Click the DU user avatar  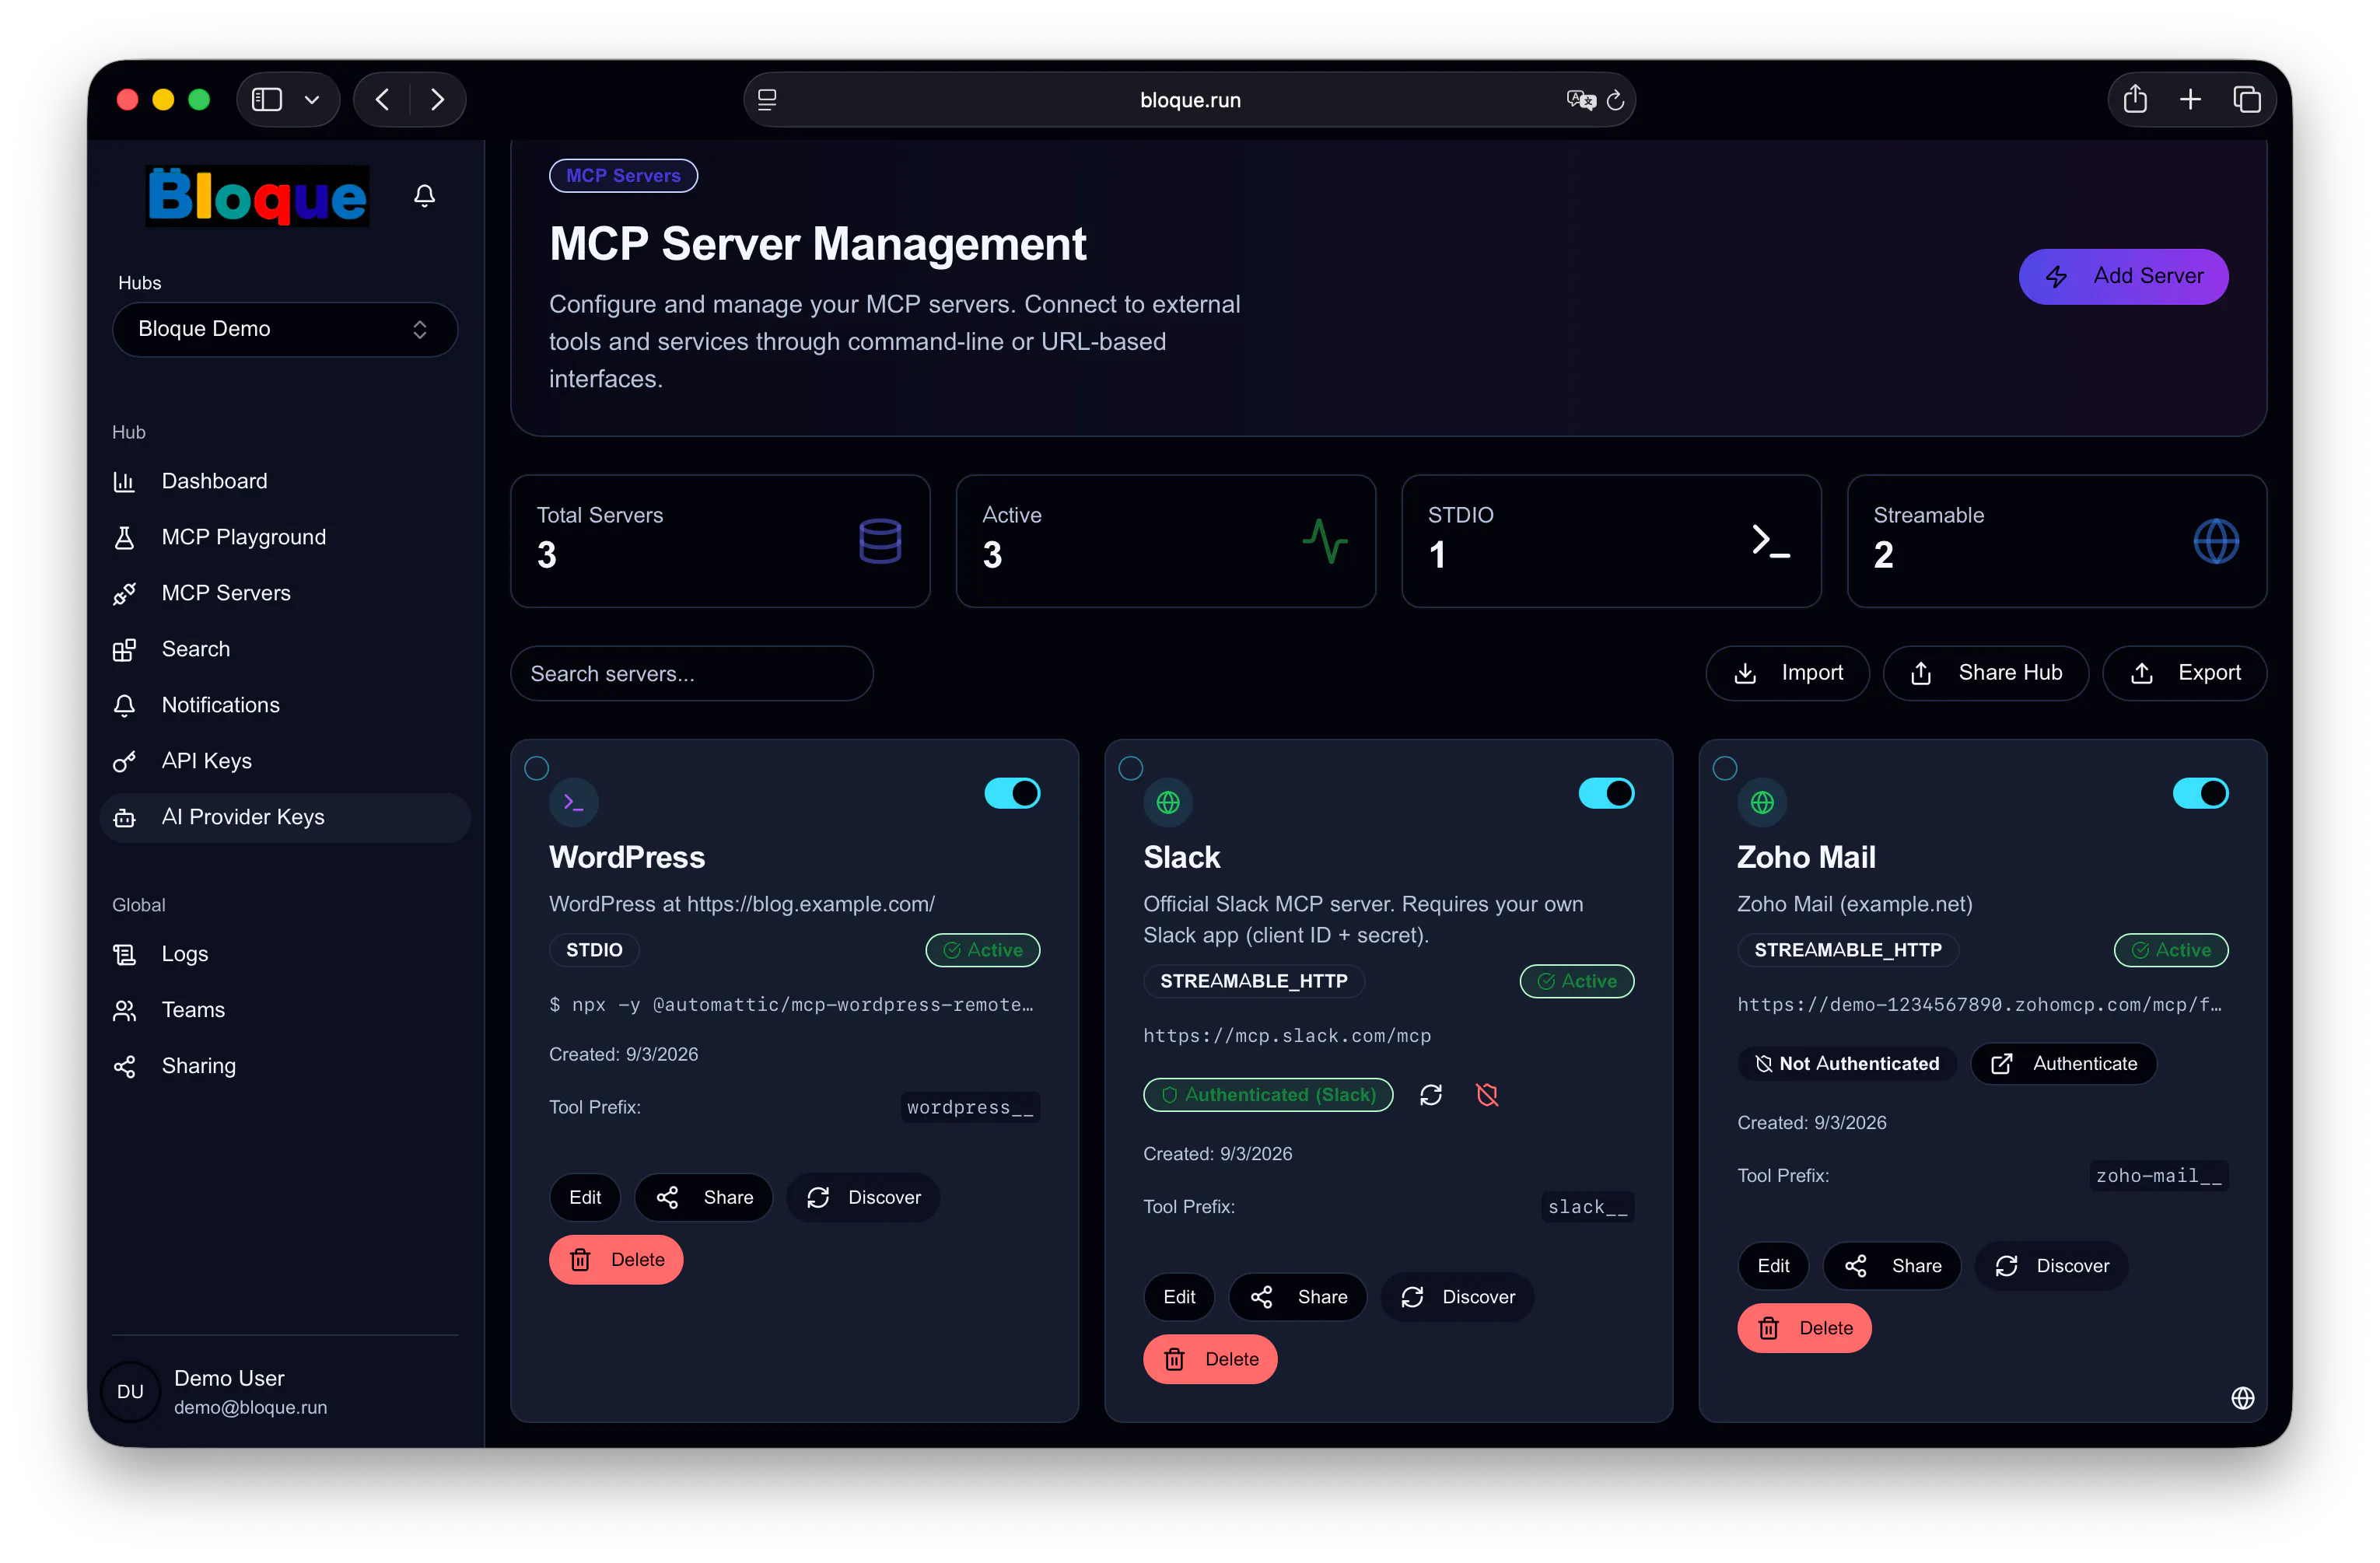coord(130,1392)
